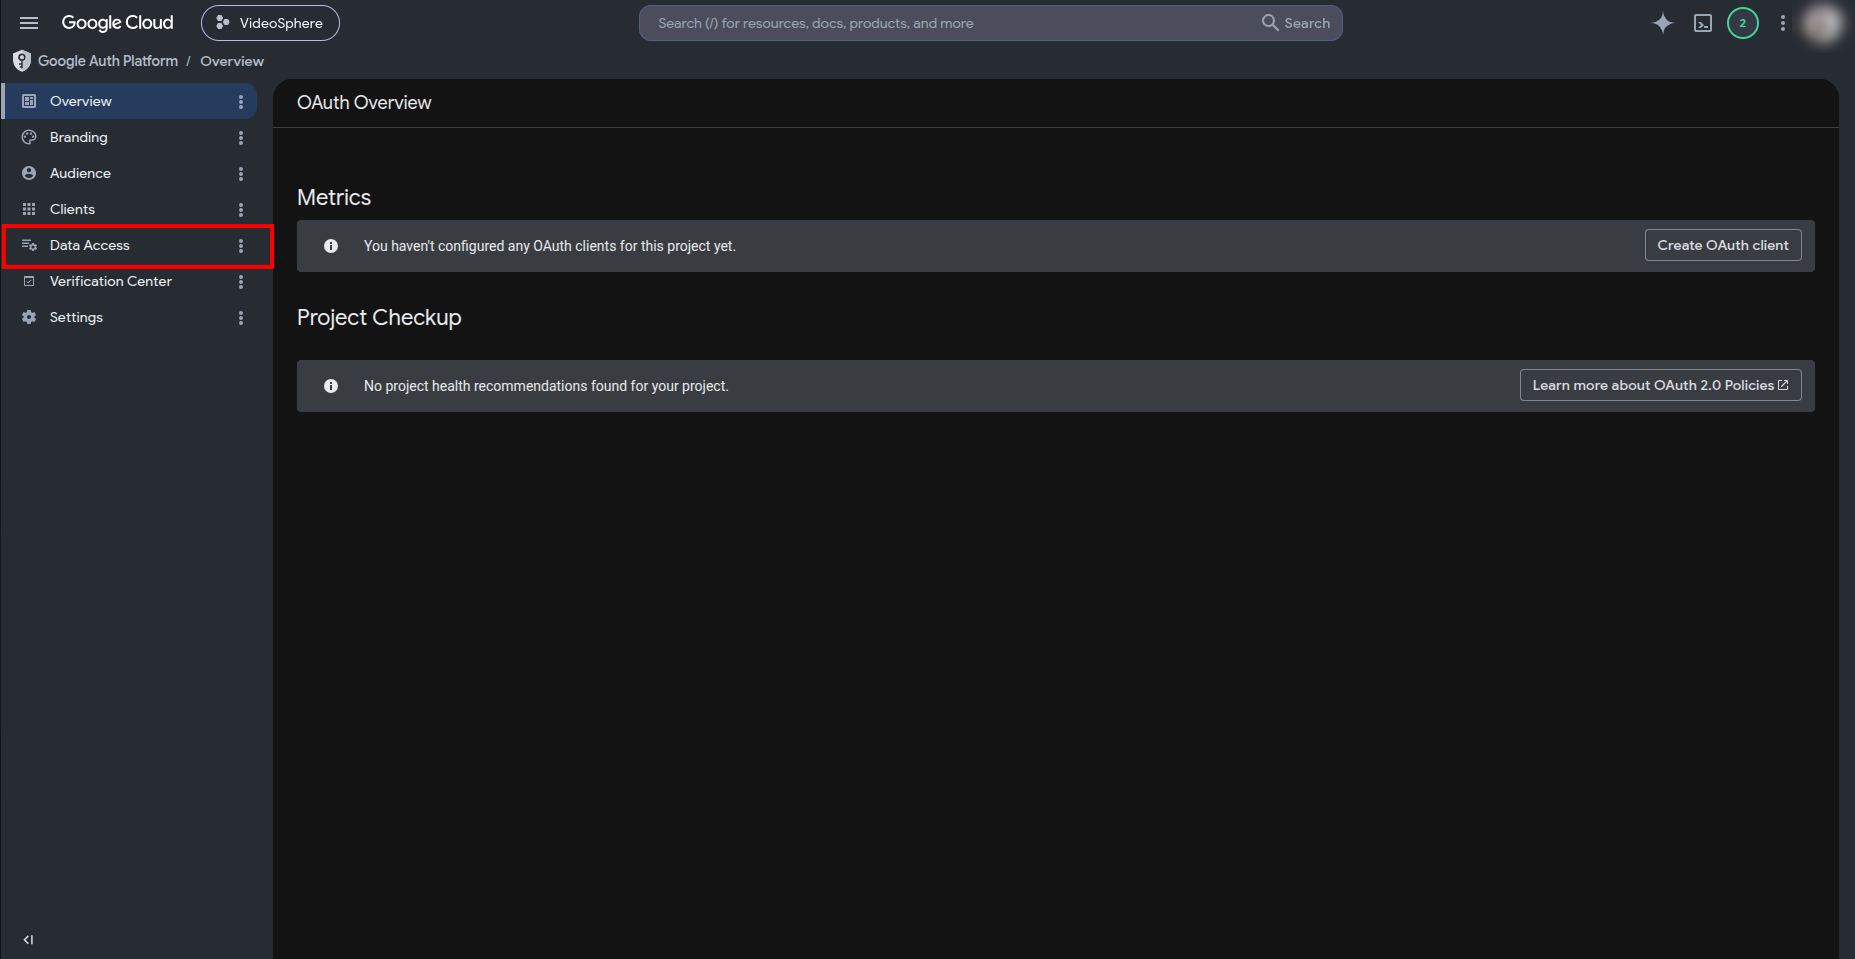Click the Verification Center checkbox icon

click(29, 281)
